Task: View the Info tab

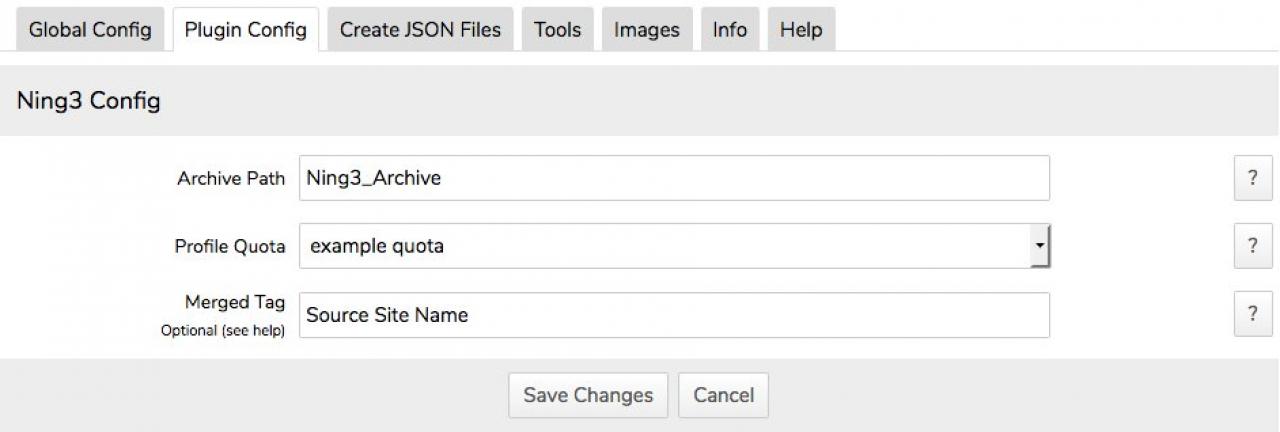Action: click(x=729, y=30)
